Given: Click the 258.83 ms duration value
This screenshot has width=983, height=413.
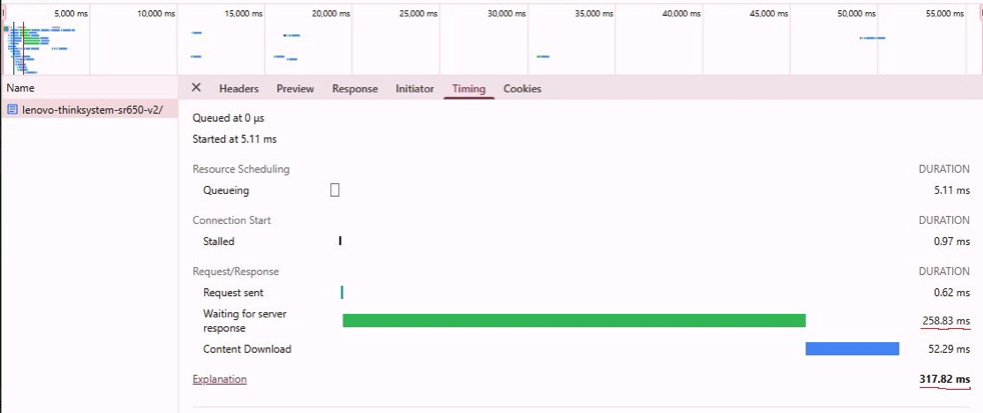Looking at the screenshot, I should pyautogui.click(x=945, y=320).
